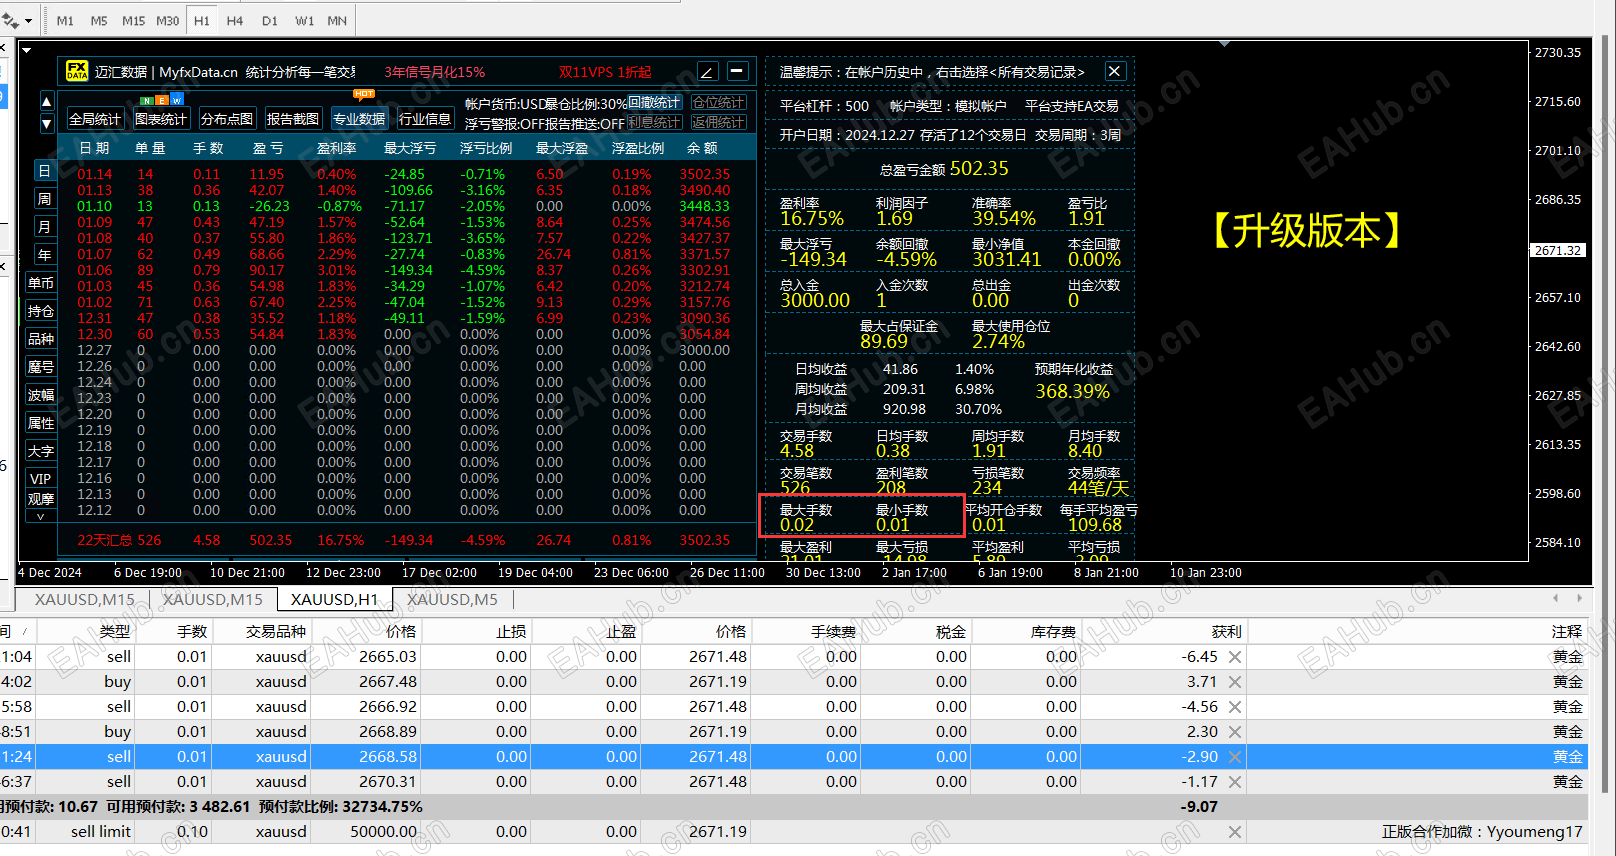Screen dimensions: 1616x856
Task: Click the 仓位统计 button
Action: 718,103
